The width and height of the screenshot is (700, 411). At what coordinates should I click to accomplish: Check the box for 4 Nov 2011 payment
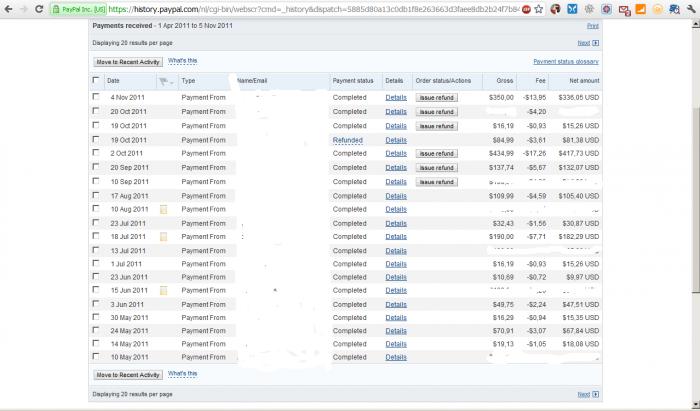pos(96,98)
